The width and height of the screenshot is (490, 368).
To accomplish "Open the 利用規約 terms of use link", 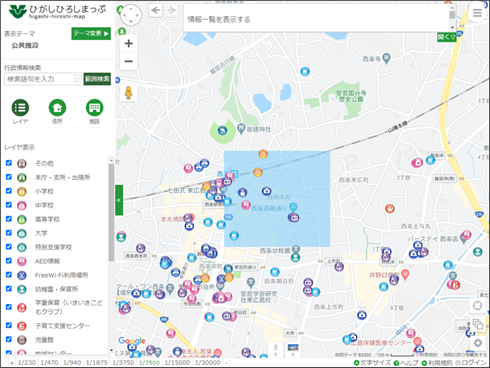I will 437,363.
